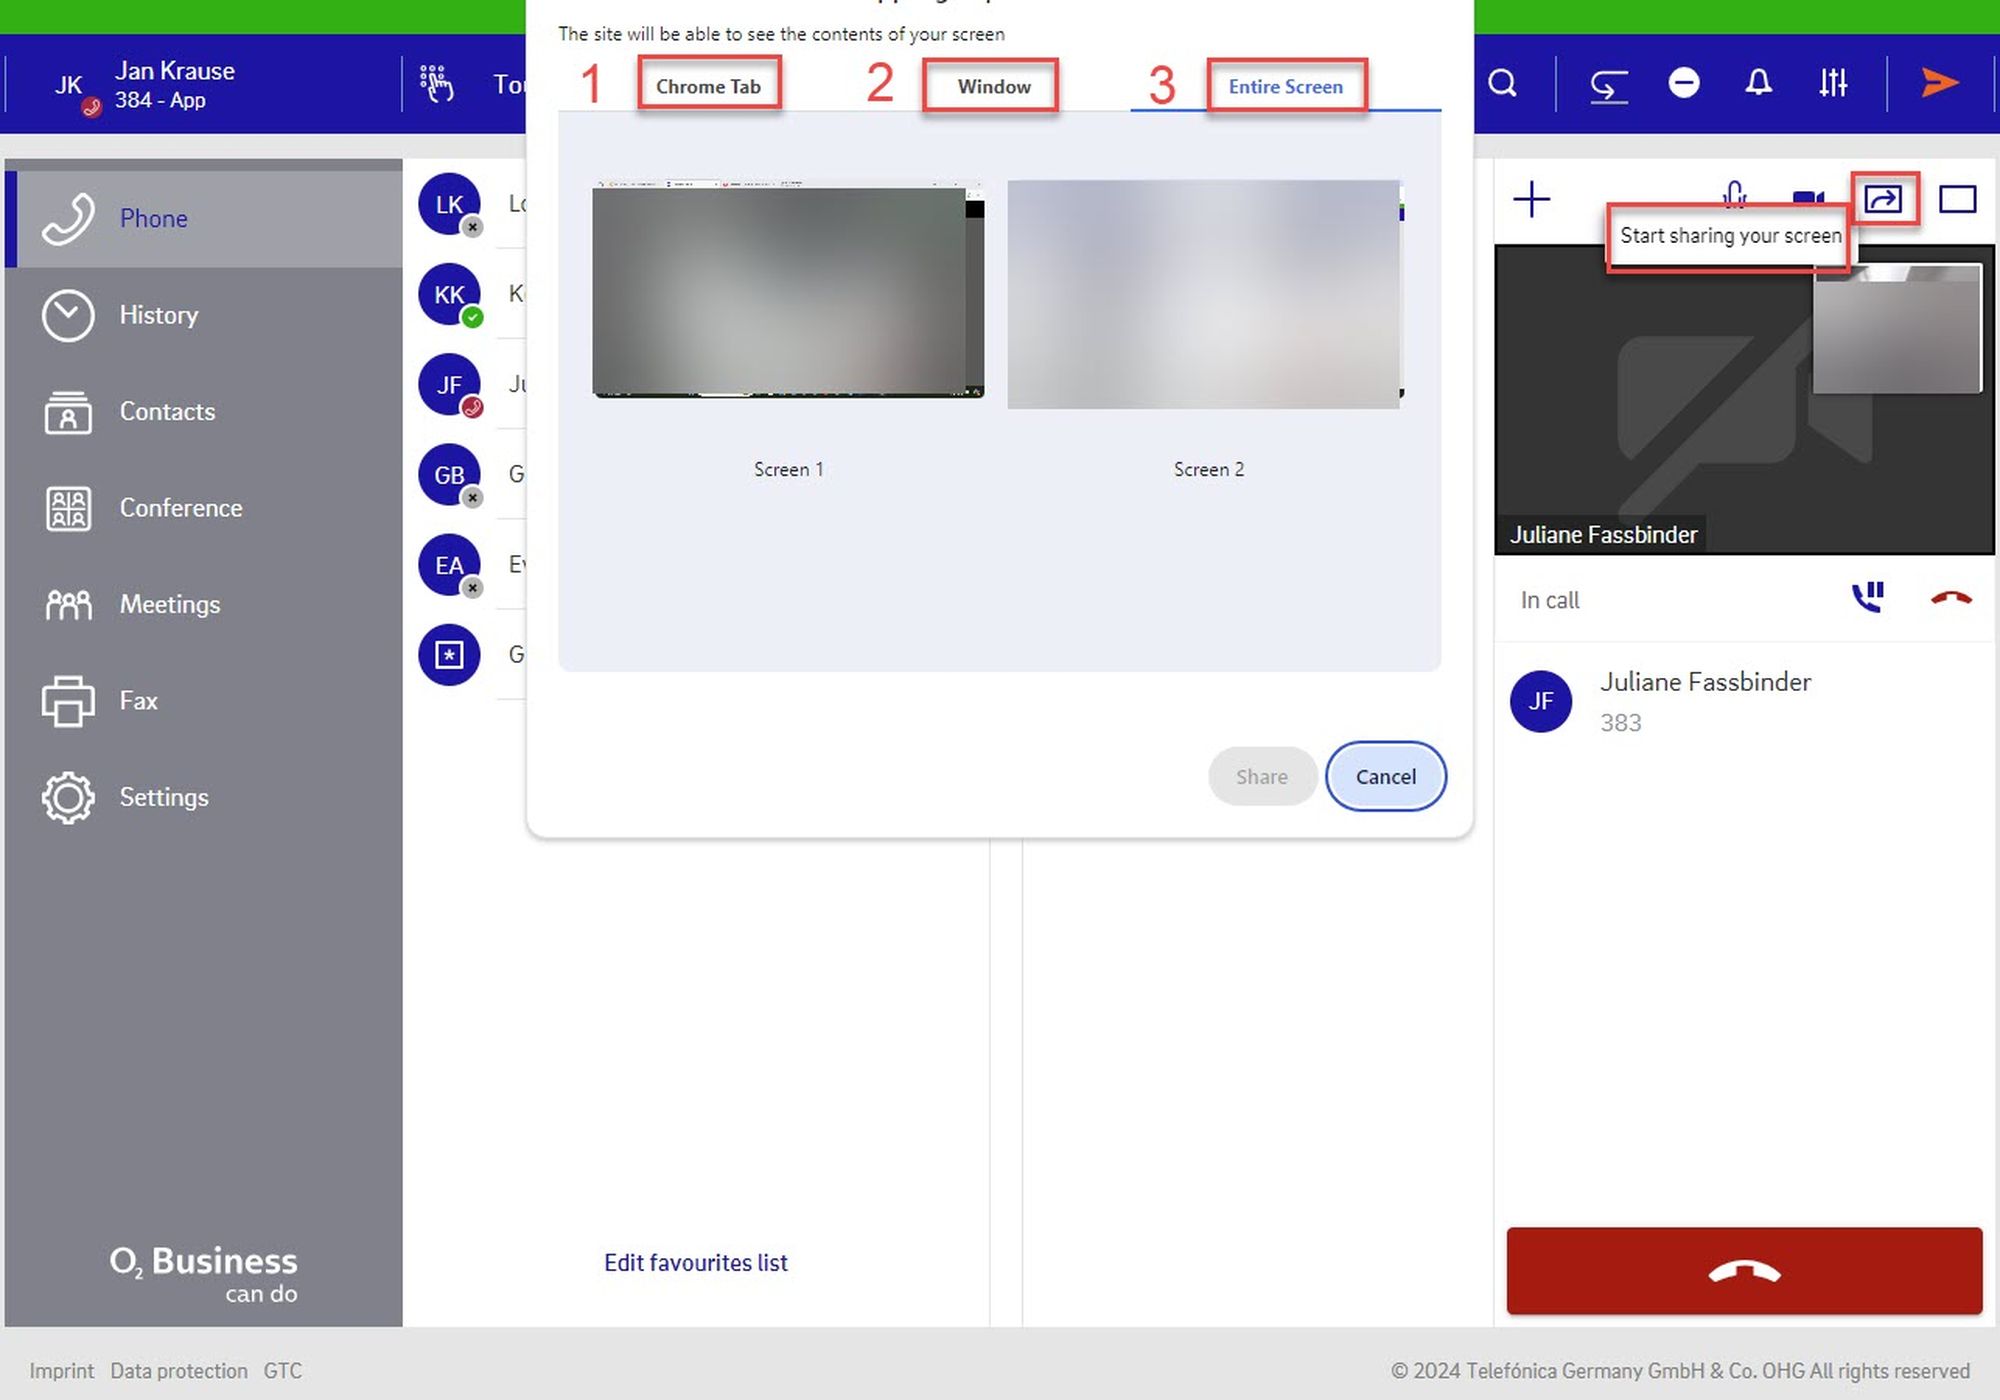
Task: Open the Conference section in sidebar
Action: pyautogui.click(x=180, y=508)
